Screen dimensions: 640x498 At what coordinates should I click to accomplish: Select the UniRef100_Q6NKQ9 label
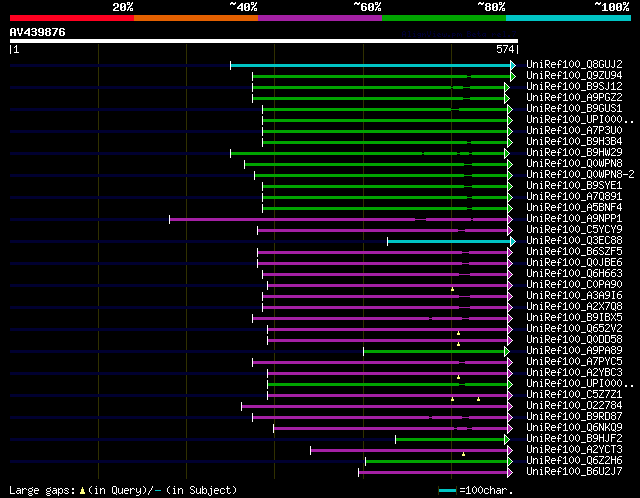tap(574, 428)
